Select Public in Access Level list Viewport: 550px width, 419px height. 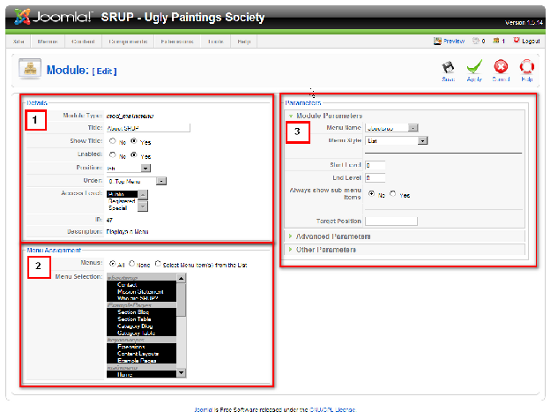122,194
